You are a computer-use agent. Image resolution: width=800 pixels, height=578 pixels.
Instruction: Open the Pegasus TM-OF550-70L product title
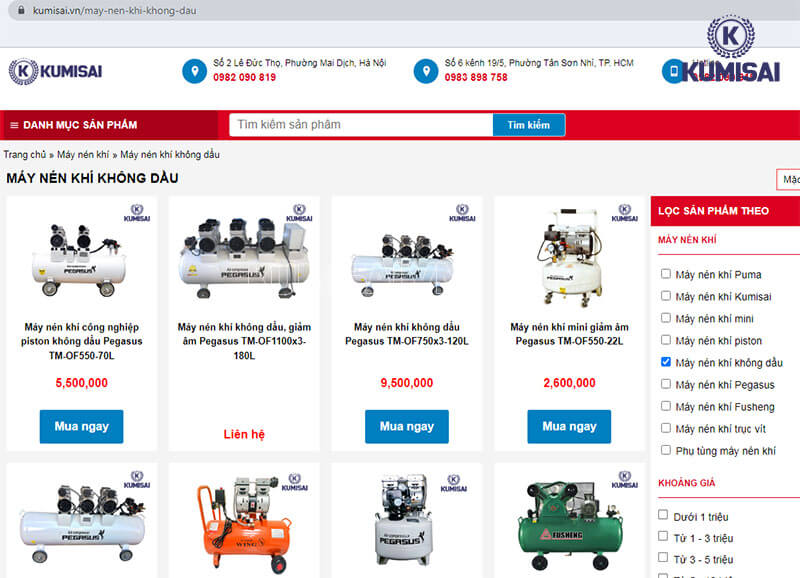[82, 341]
